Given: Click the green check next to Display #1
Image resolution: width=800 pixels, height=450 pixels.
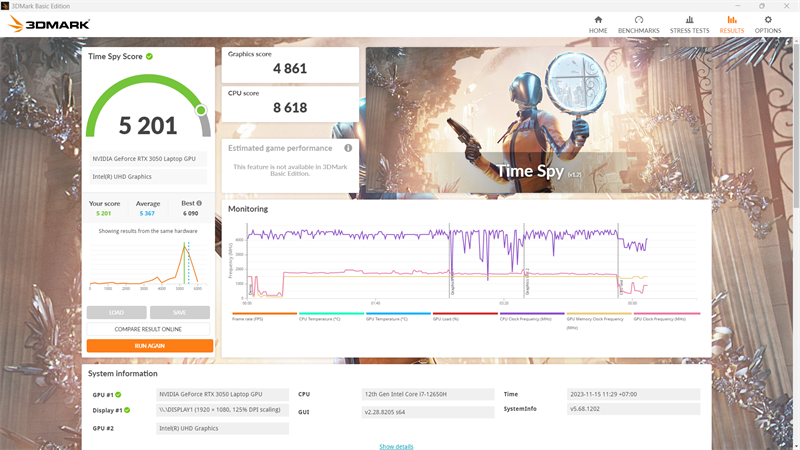Looking at the screenshot, I should coord(127,410).
